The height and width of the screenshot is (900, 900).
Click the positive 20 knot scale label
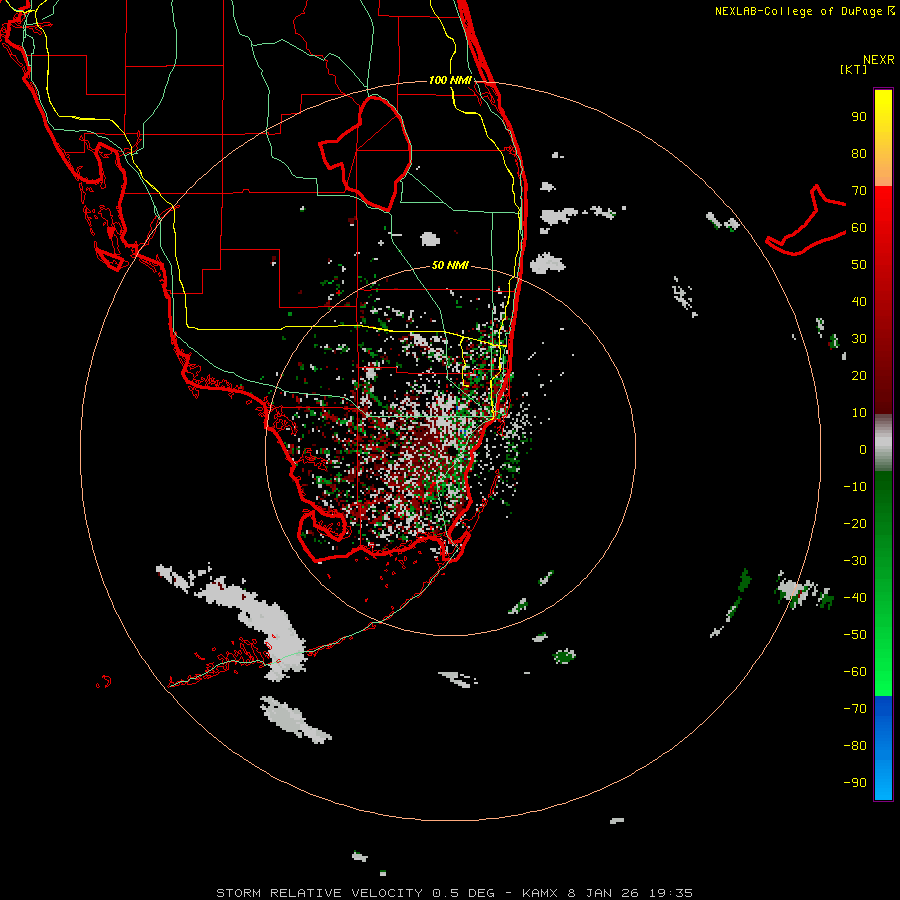[x=859, y=376]
